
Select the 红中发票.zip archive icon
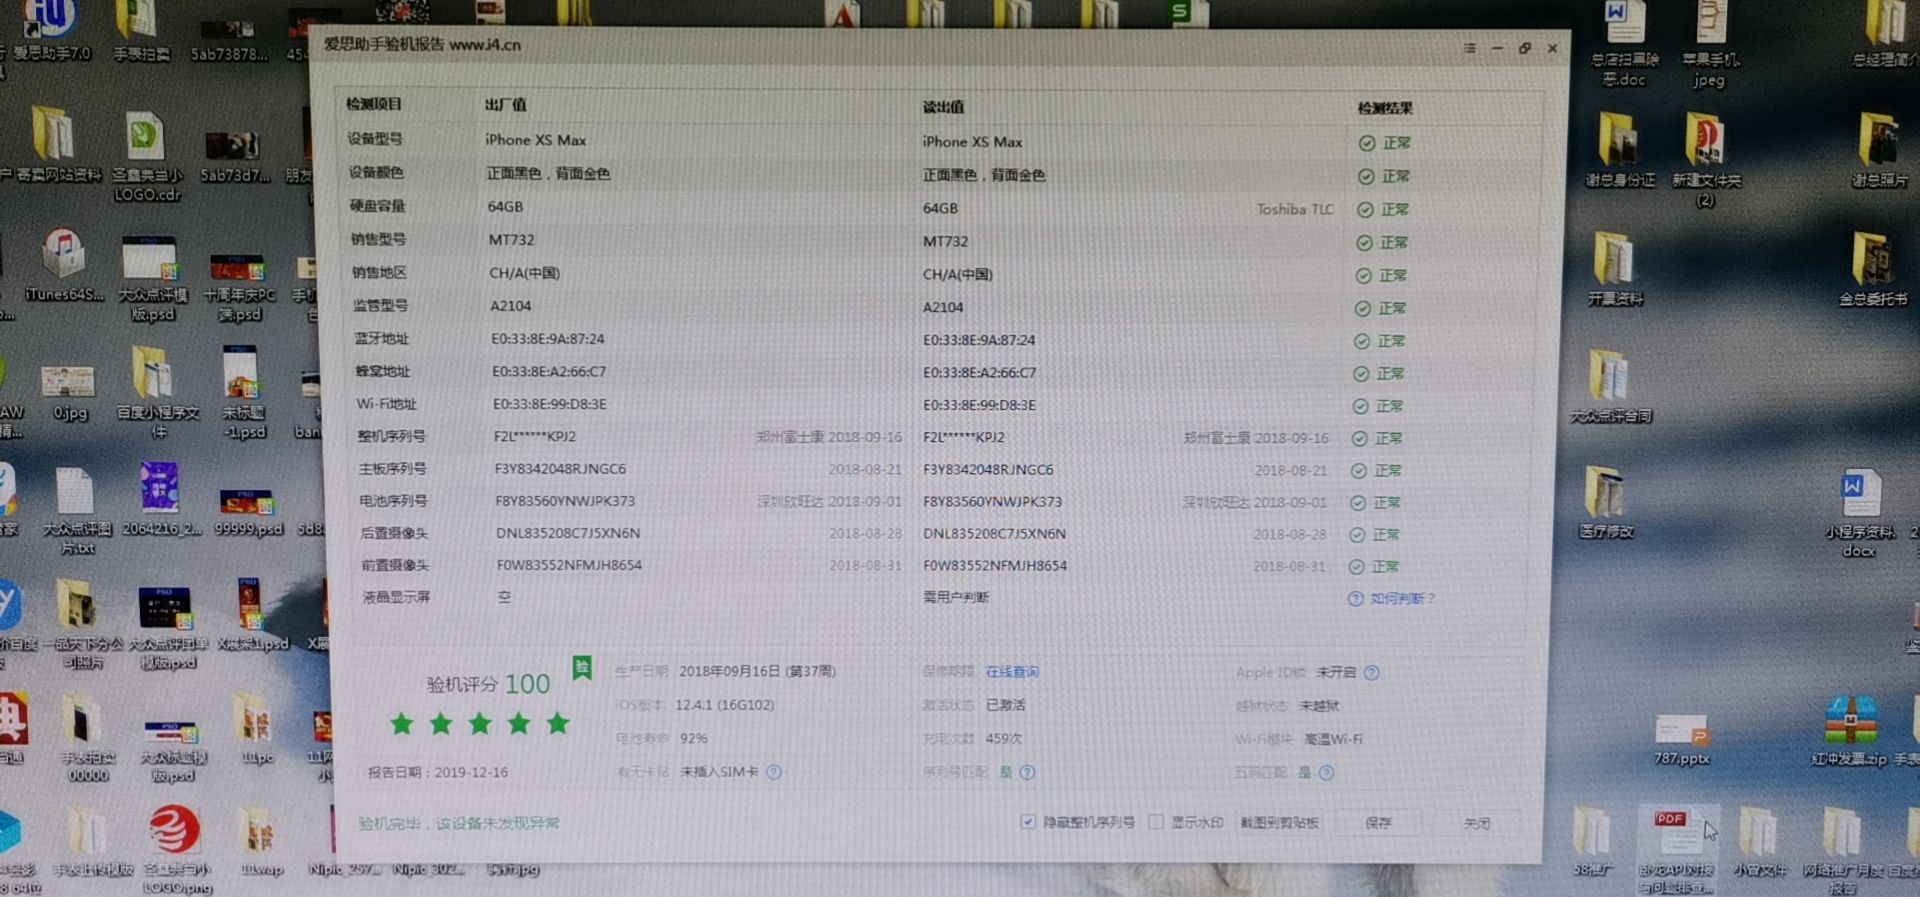[1849, 731]
